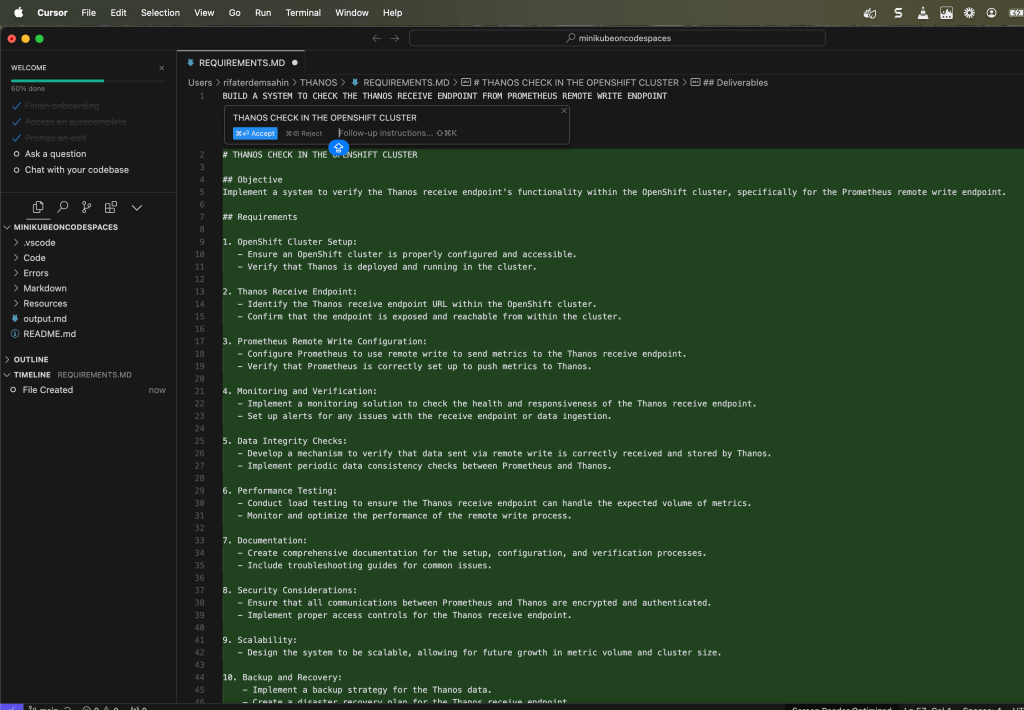Close the Welcome onboarding panel

162,68
